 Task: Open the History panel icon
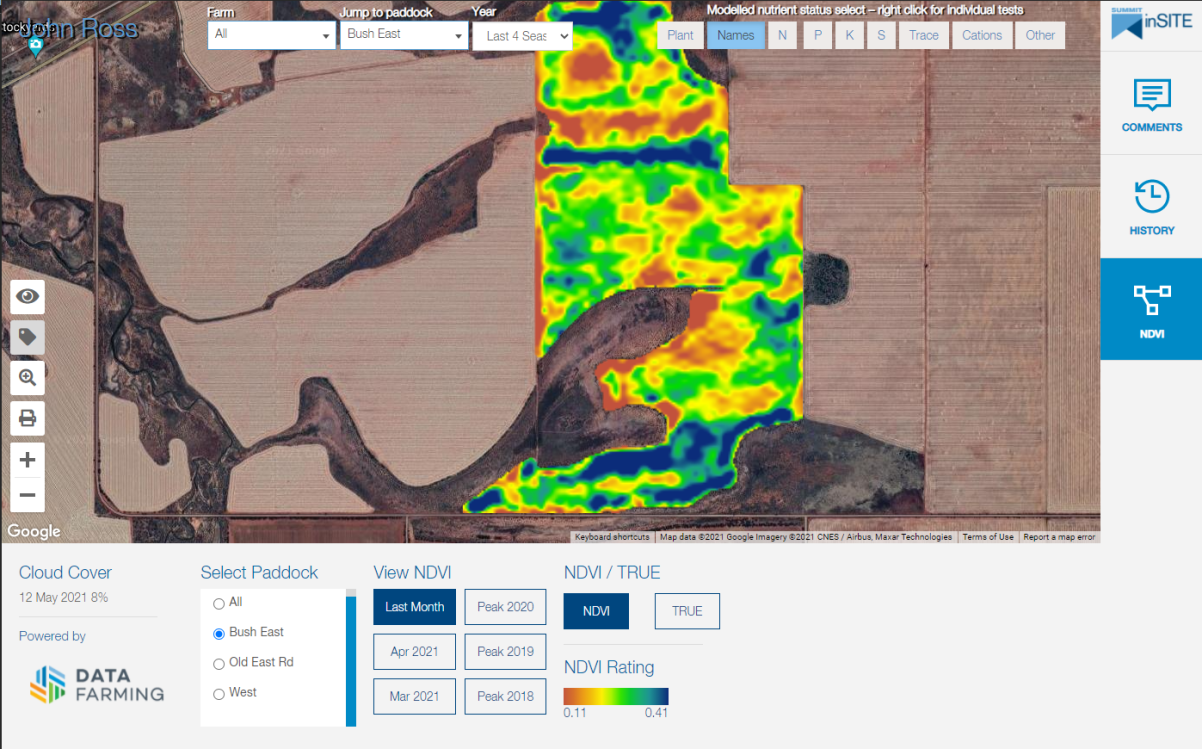click(1151, 207)
